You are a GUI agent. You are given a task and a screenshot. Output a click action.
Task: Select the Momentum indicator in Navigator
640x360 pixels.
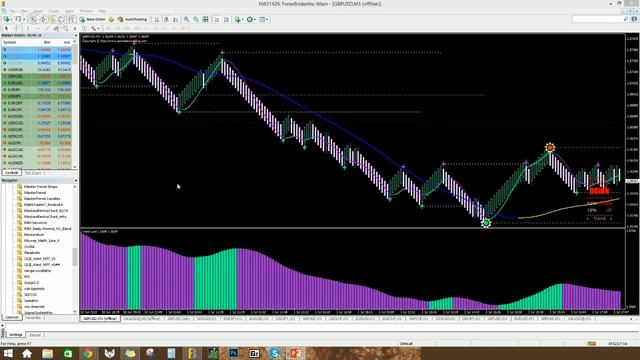coord(34,235)
